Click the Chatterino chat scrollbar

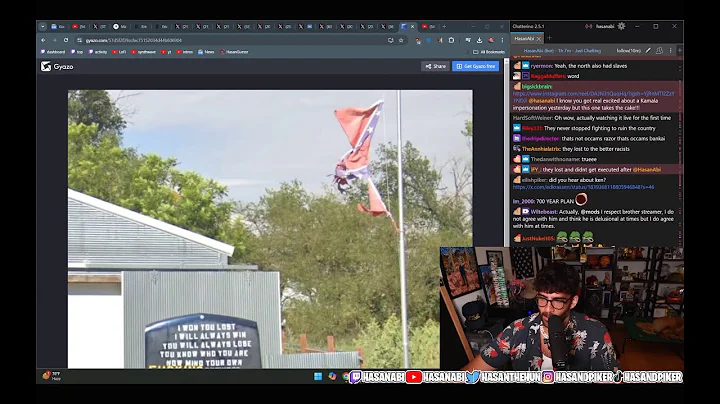[x=680, y=152]
